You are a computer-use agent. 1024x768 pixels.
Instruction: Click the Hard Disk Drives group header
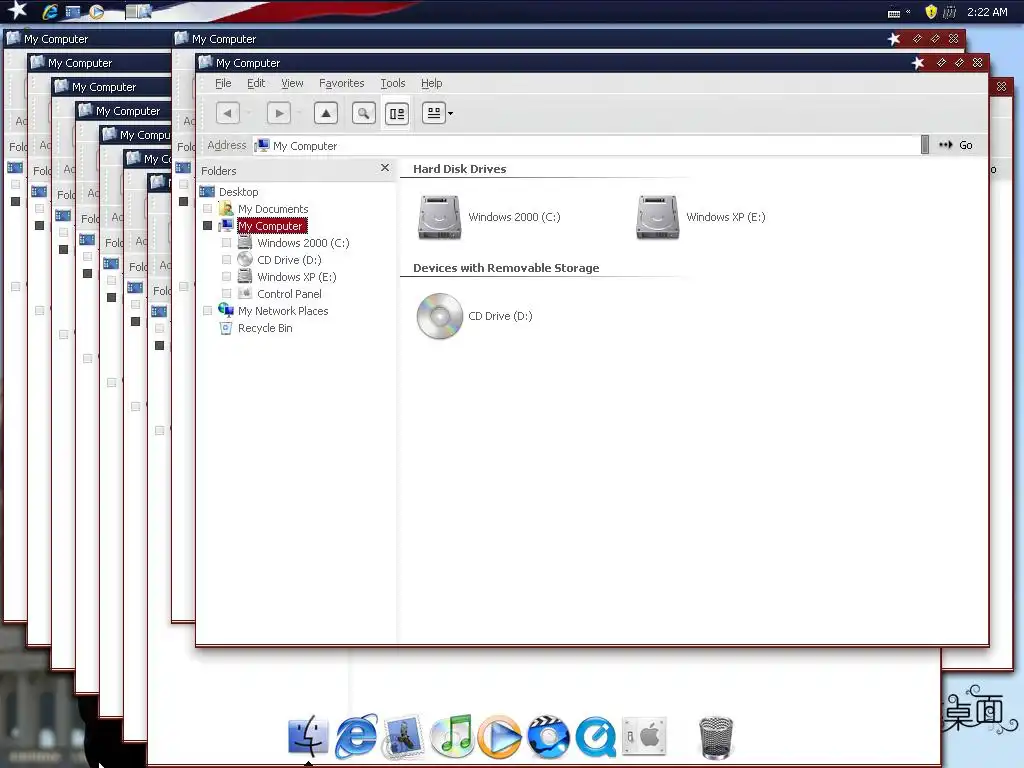[460, 168]
